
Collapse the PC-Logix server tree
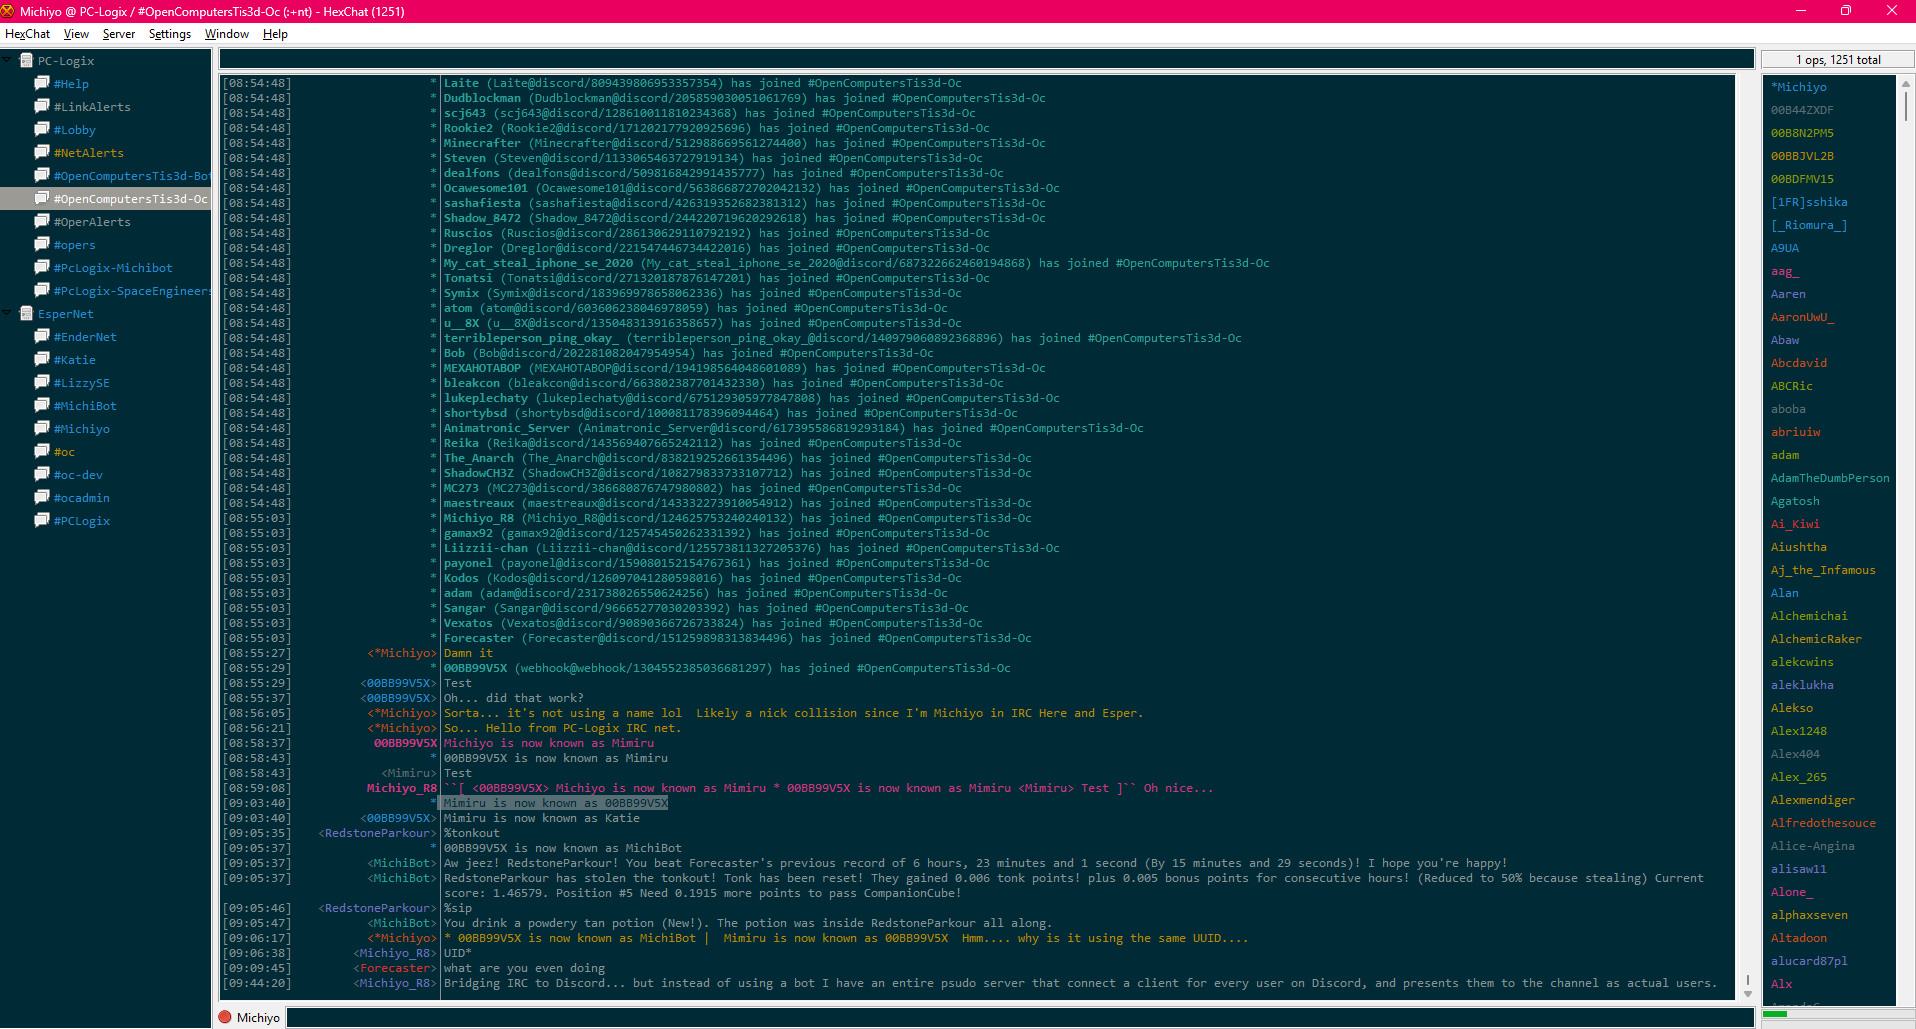tap(8, 60)
